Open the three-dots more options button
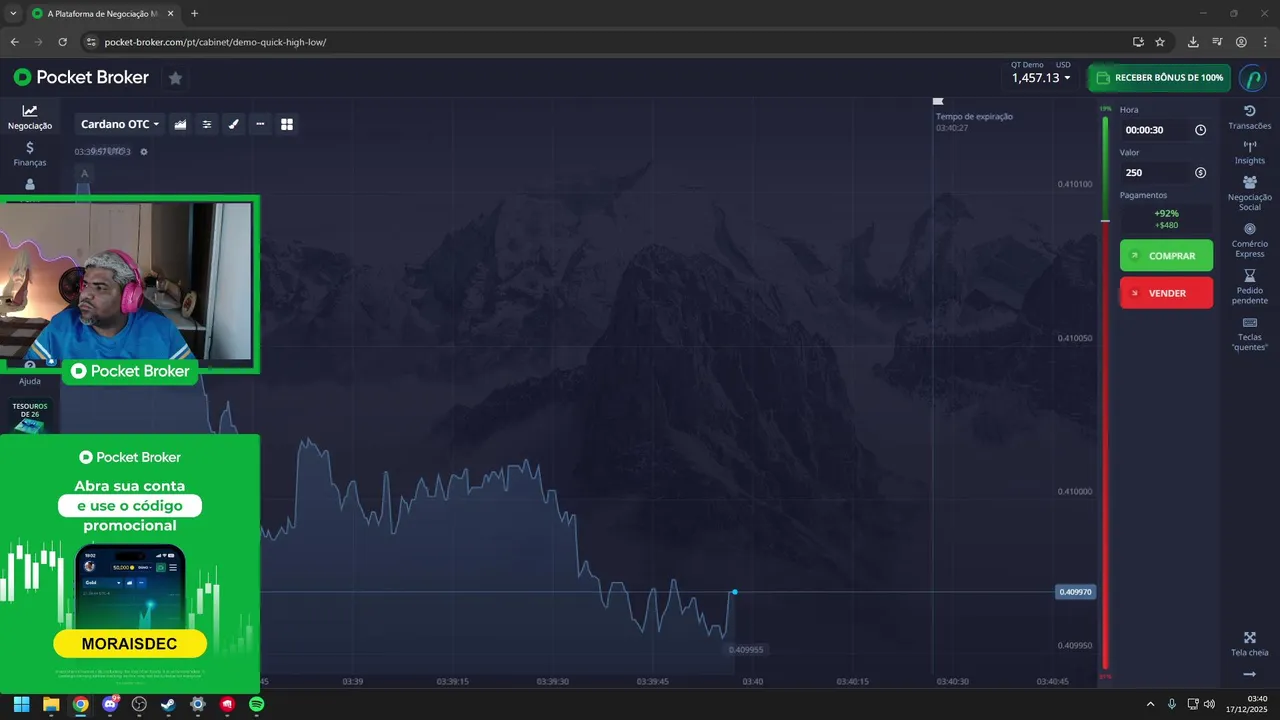The image size is (1280, 720). pyautogui.click(x=260, y=124)
